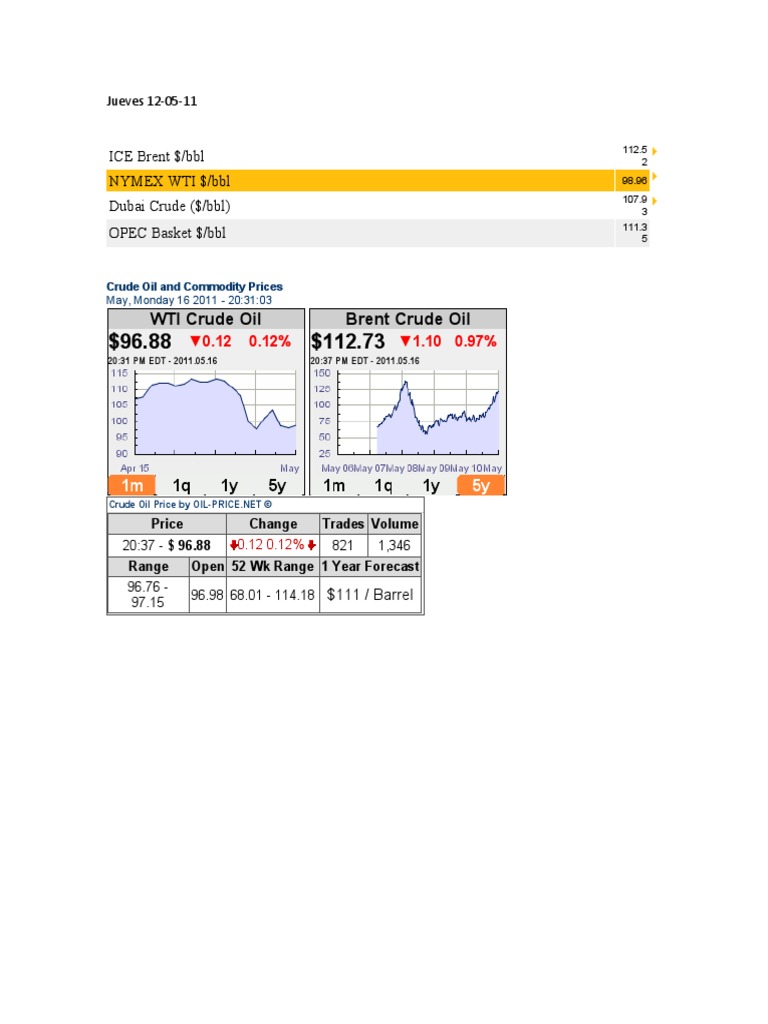The width and height of the screenshot is (768, 1024).
Task: Open the Crude Oil Price by OIL-PRICE.NET link
Action: 190,504
